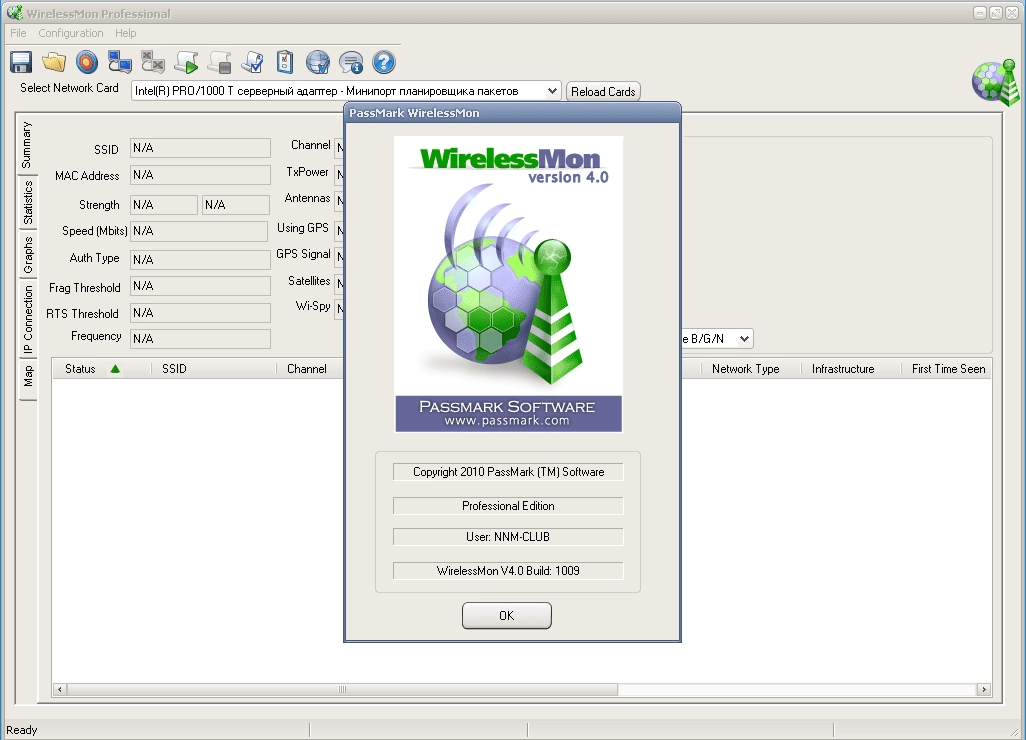Viewport: 1026px width, 740px height.
Task: Click the scroll with stop square icon
Action: (219, 62)
